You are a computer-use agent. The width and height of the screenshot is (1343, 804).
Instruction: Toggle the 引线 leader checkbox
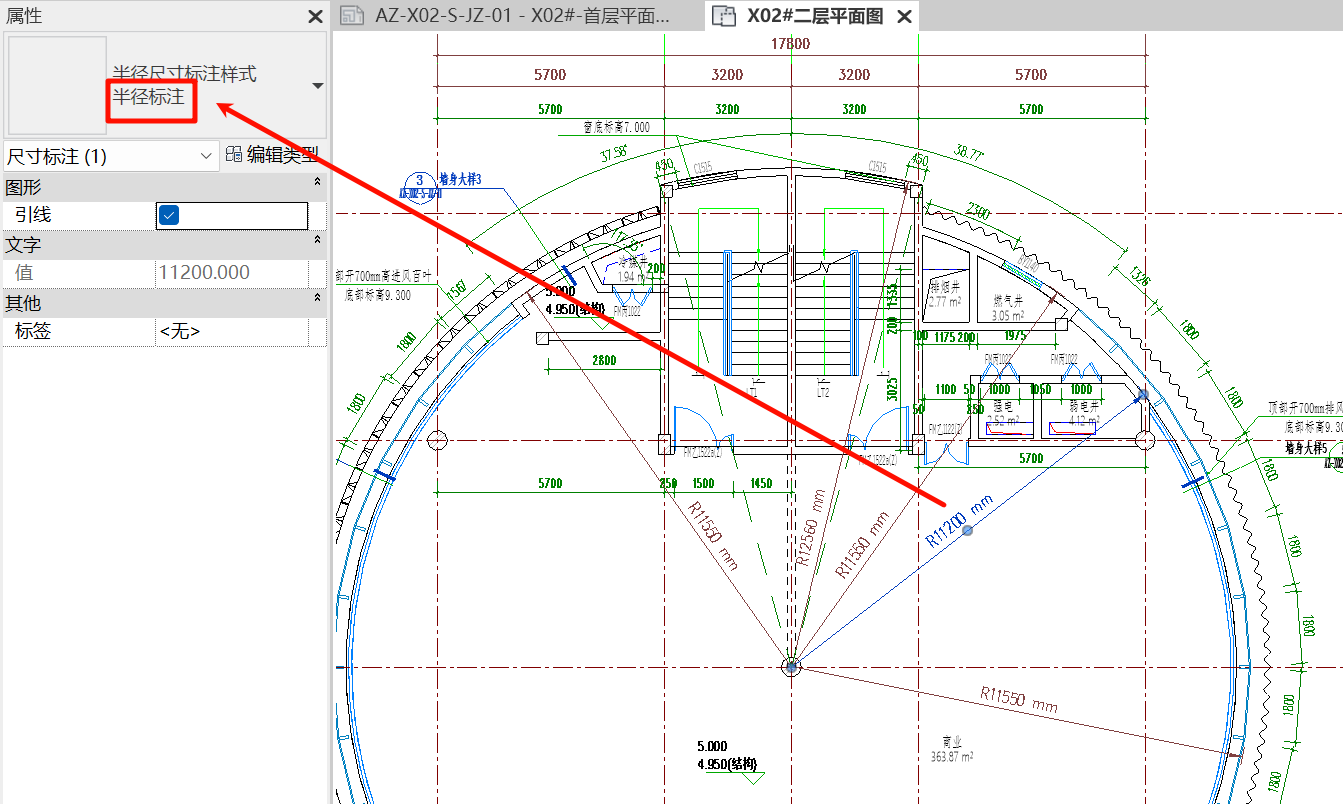(170, 215)
